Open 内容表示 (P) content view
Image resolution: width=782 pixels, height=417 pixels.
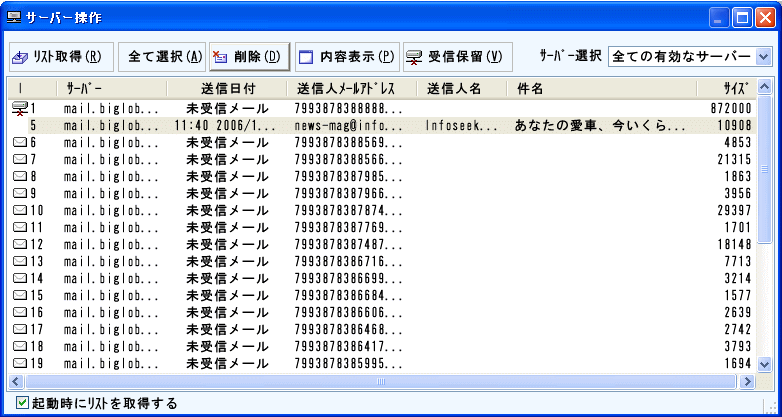click(x=346, y=57)
